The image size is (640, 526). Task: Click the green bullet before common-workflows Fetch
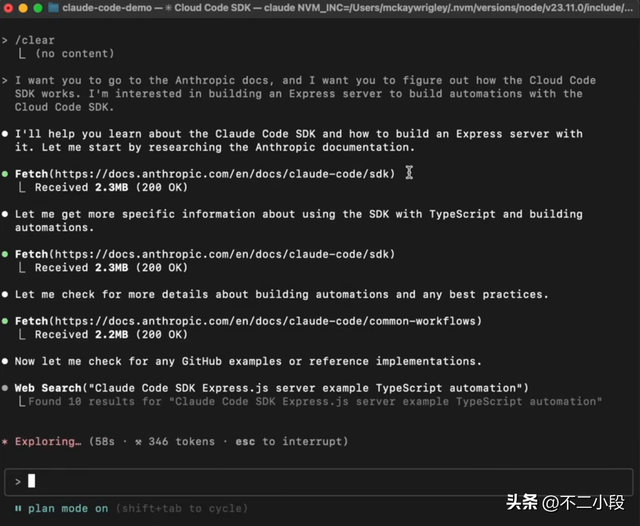5,321
